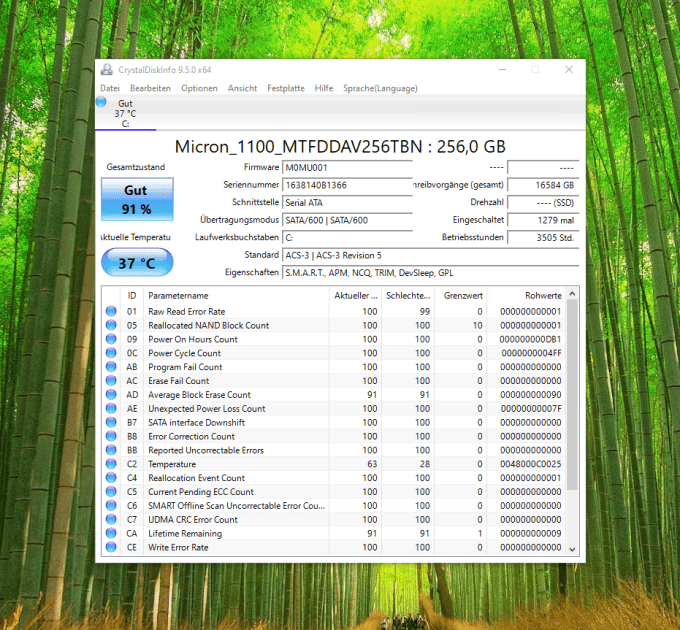Open the Datei menu
The height and width of the screenshot is (630, 680).
(x=110, y=88)
